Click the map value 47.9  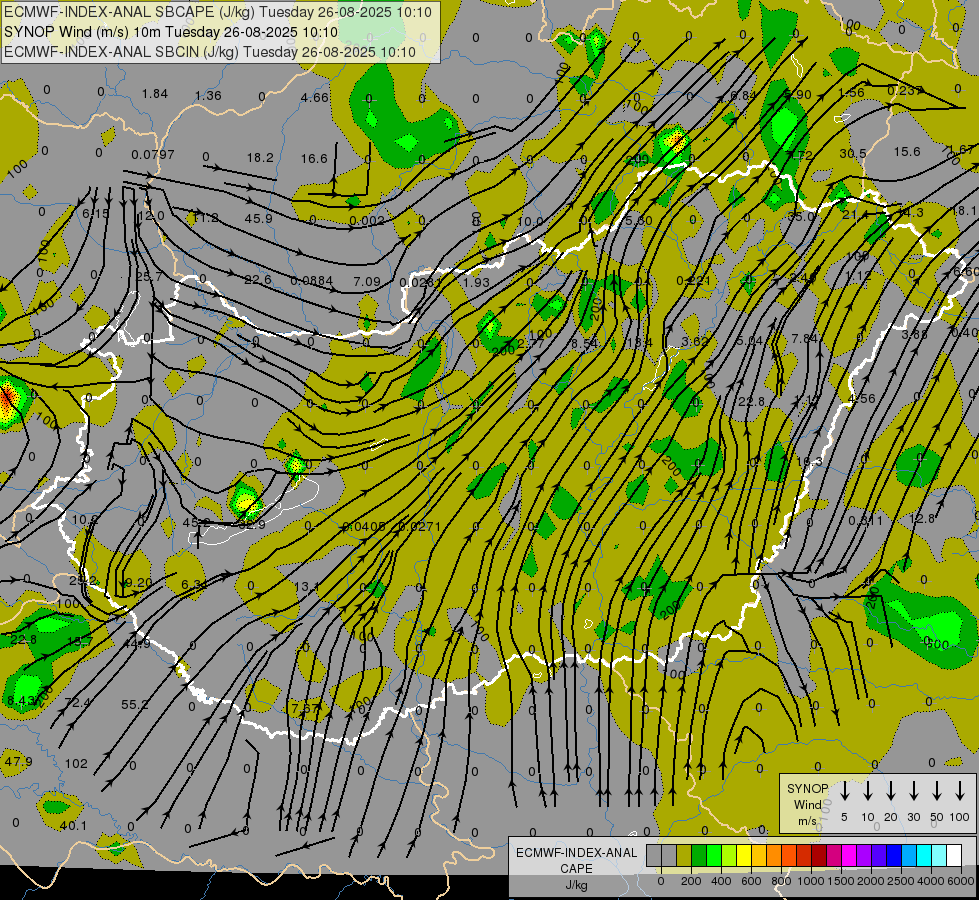pos(18,761)
